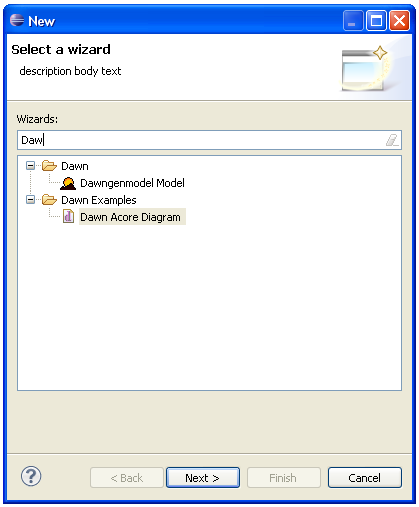The width and height of the screenshot is (419, 507).
Task: Collapse the Dawn tree node
Action: tap(30, 166)
